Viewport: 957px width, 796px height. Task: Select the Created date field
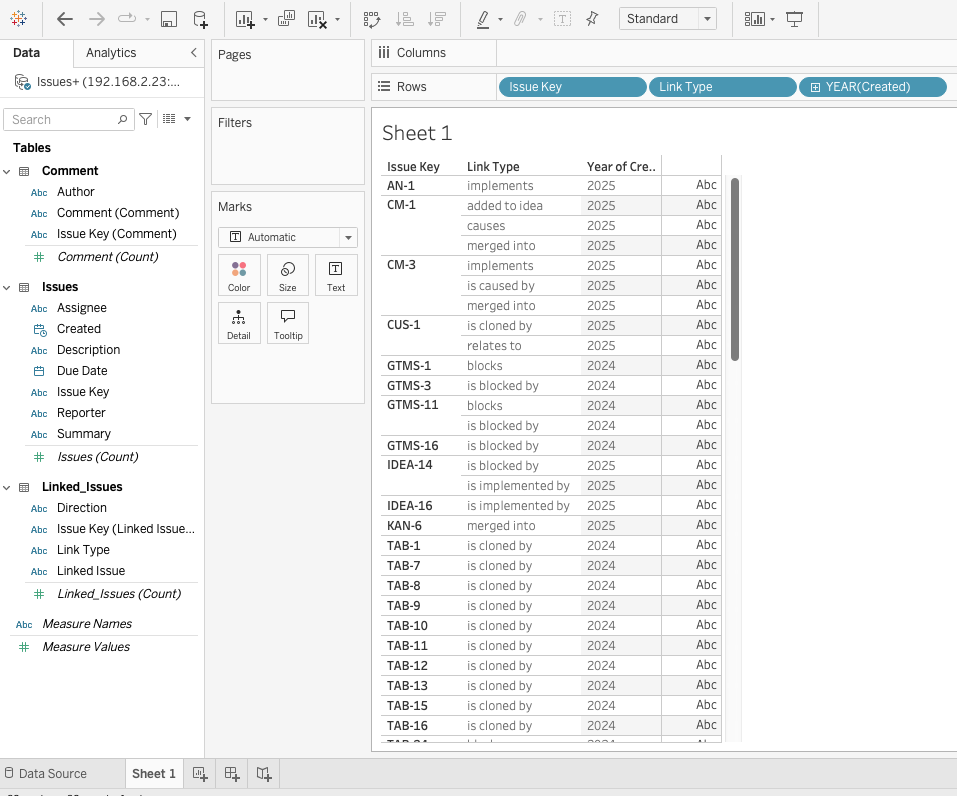pyautogui.click(x=79, y=329)
